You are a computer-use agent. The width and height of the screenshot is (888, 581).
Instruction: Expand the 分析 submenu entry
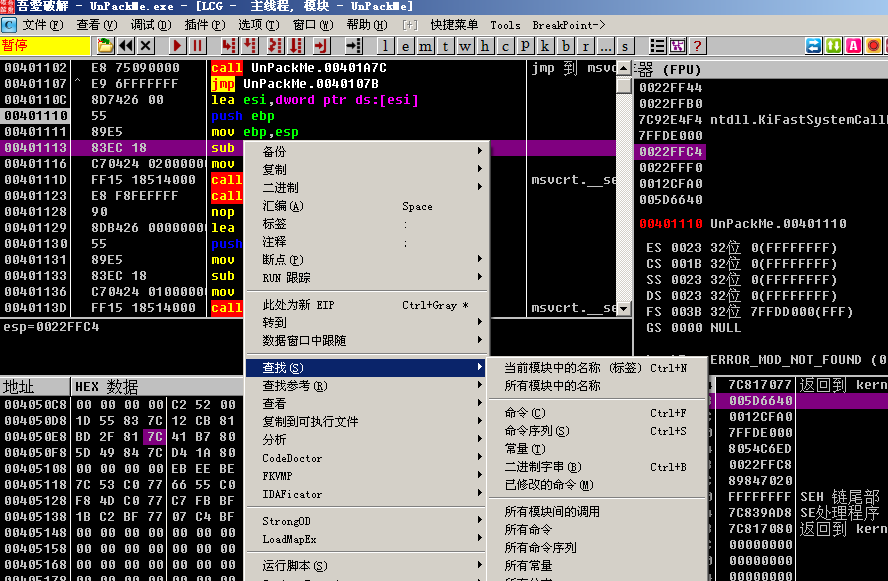point(365,440)
